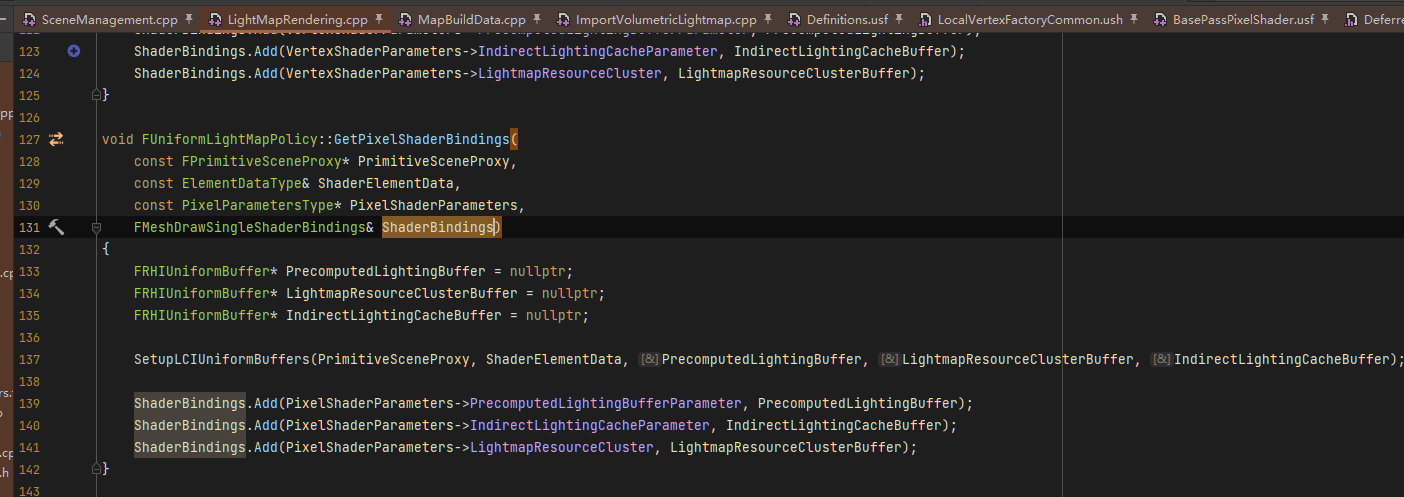Screen dimensions: 1404x497
Task: Click the fold end marker on line 142
Action: [97, 468]
